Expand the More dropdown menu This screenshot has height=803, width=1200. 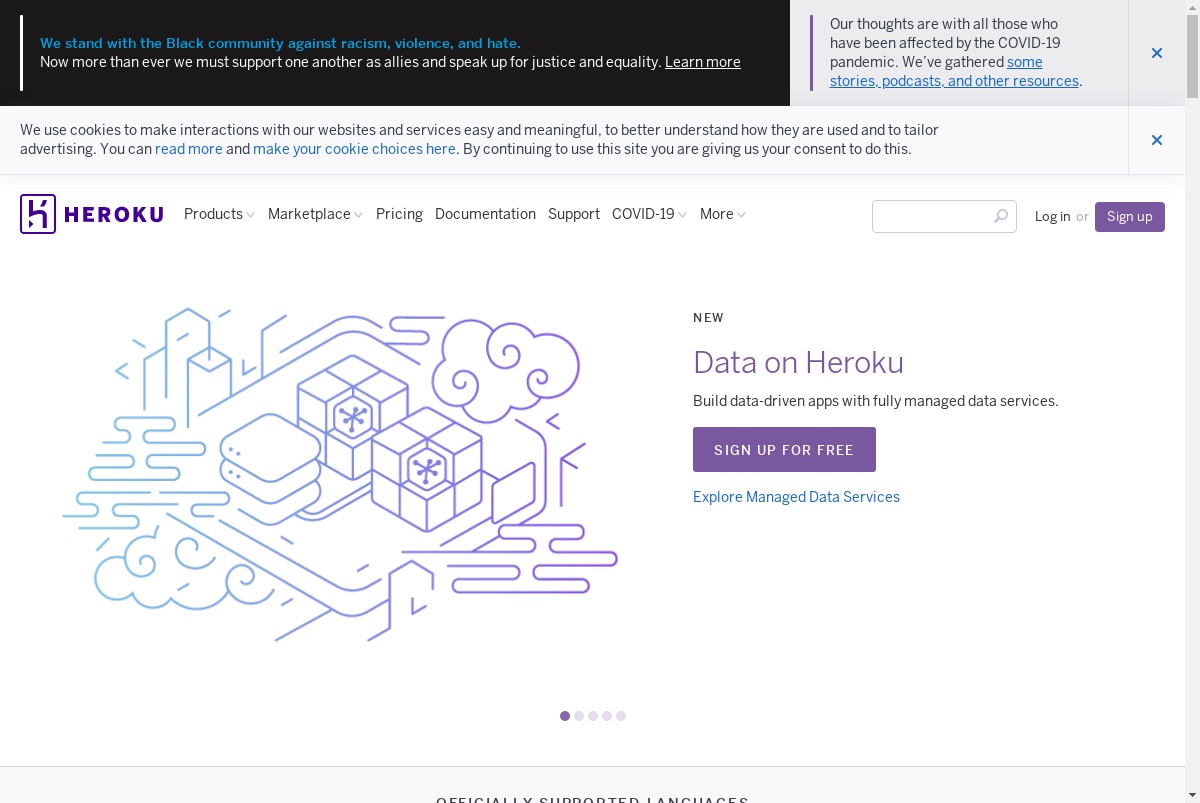(x=723, y=214)
